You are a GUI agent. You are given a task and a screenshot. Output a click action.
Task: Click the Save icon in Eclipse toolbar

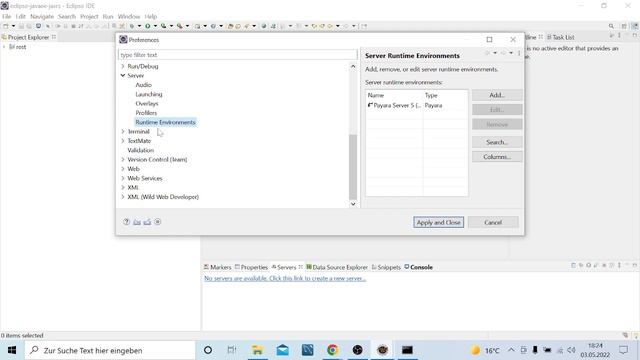pos(22,26)
